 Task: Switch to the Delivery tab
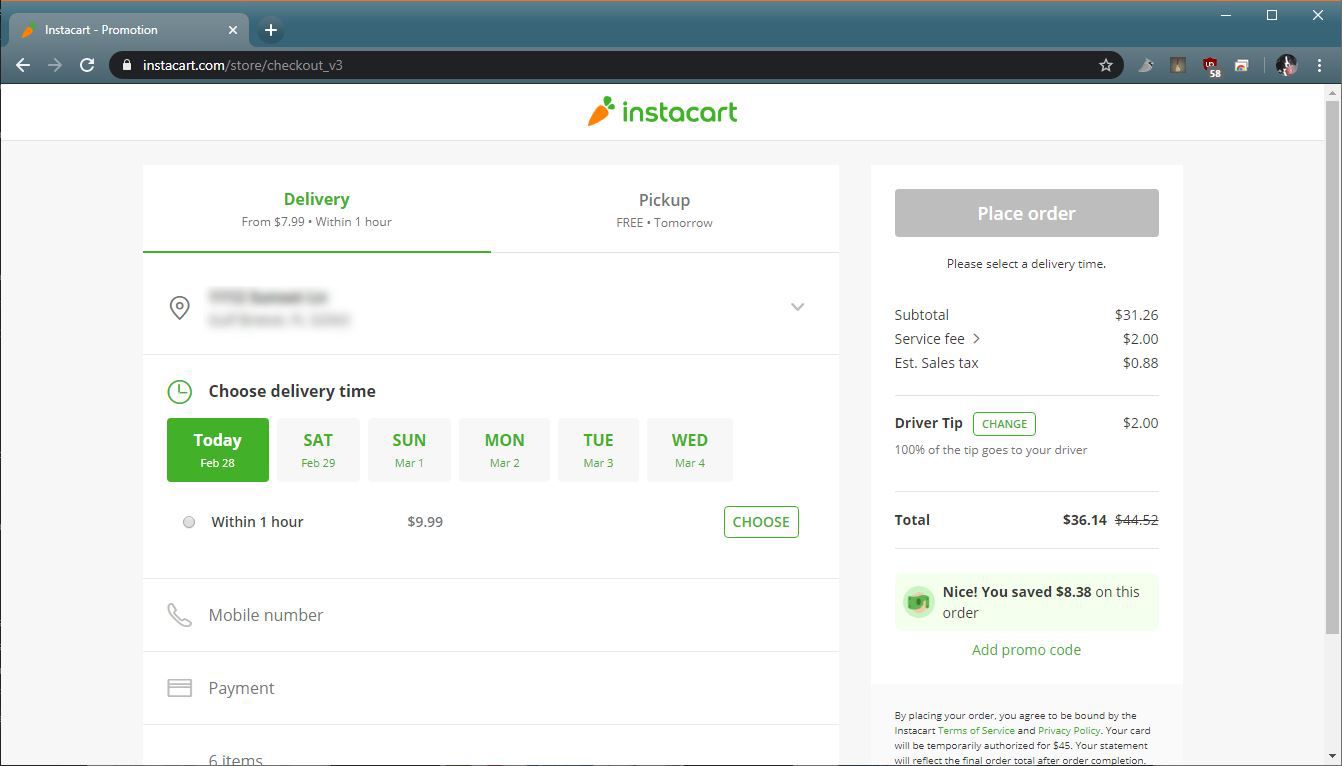(x=316, y=209)
